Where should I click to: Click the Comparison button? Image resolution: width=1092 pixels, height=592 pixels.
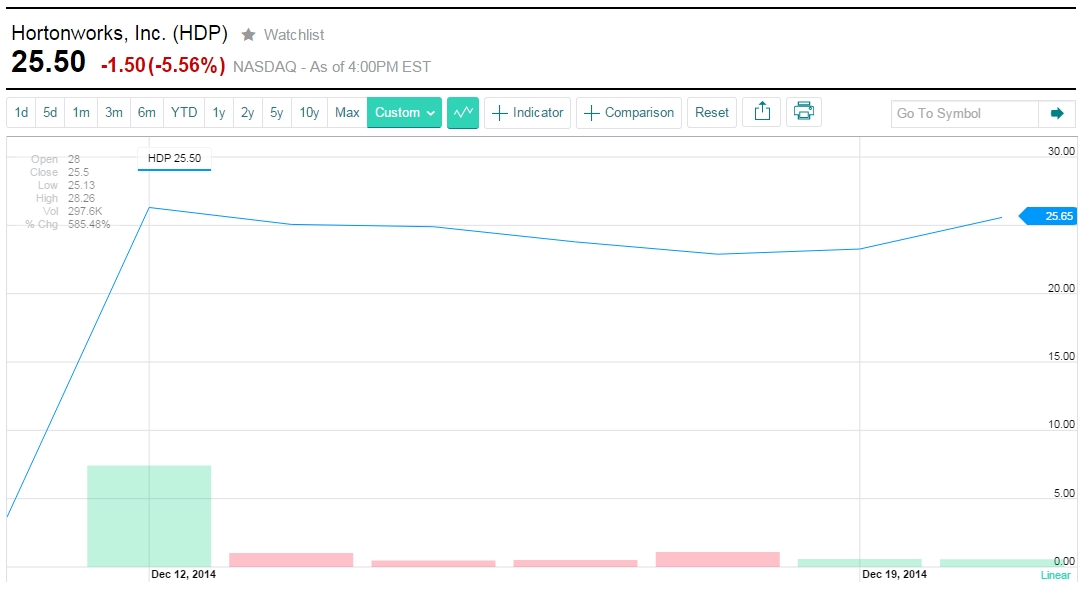629,113
